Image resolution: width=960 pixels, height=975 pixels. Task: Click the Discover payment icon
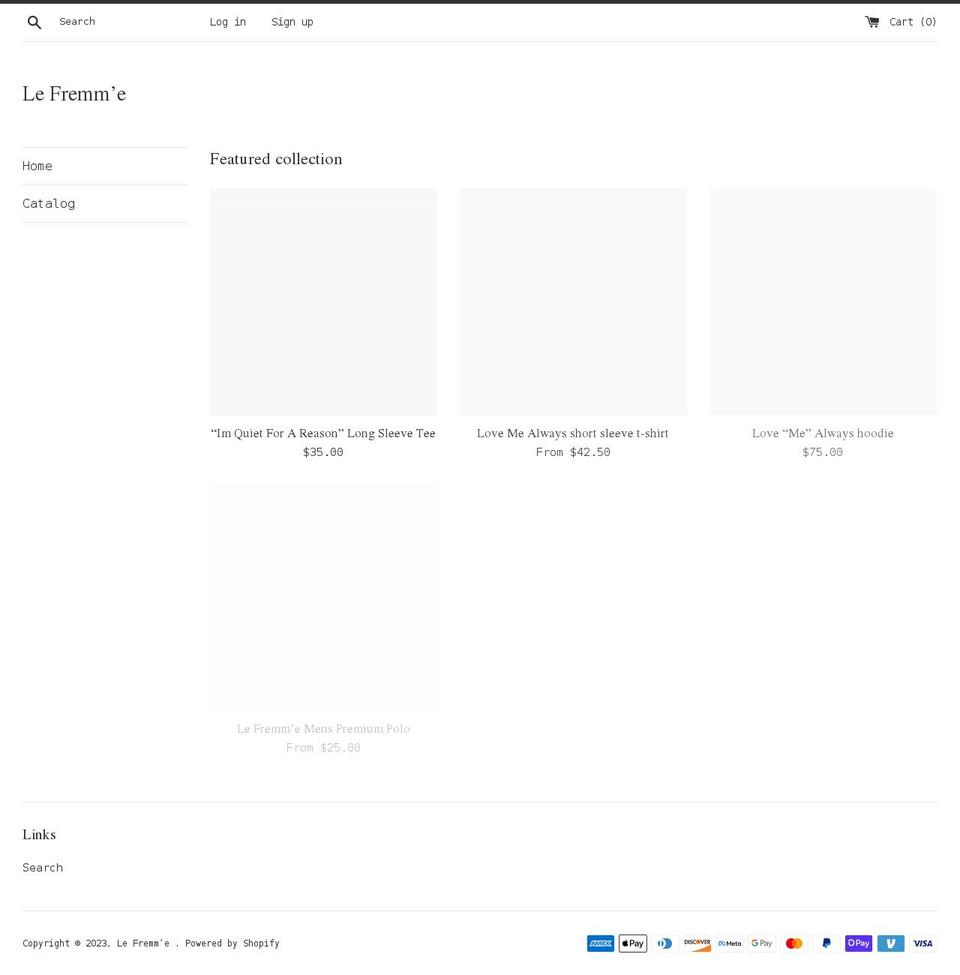click(x=697, y=943)
